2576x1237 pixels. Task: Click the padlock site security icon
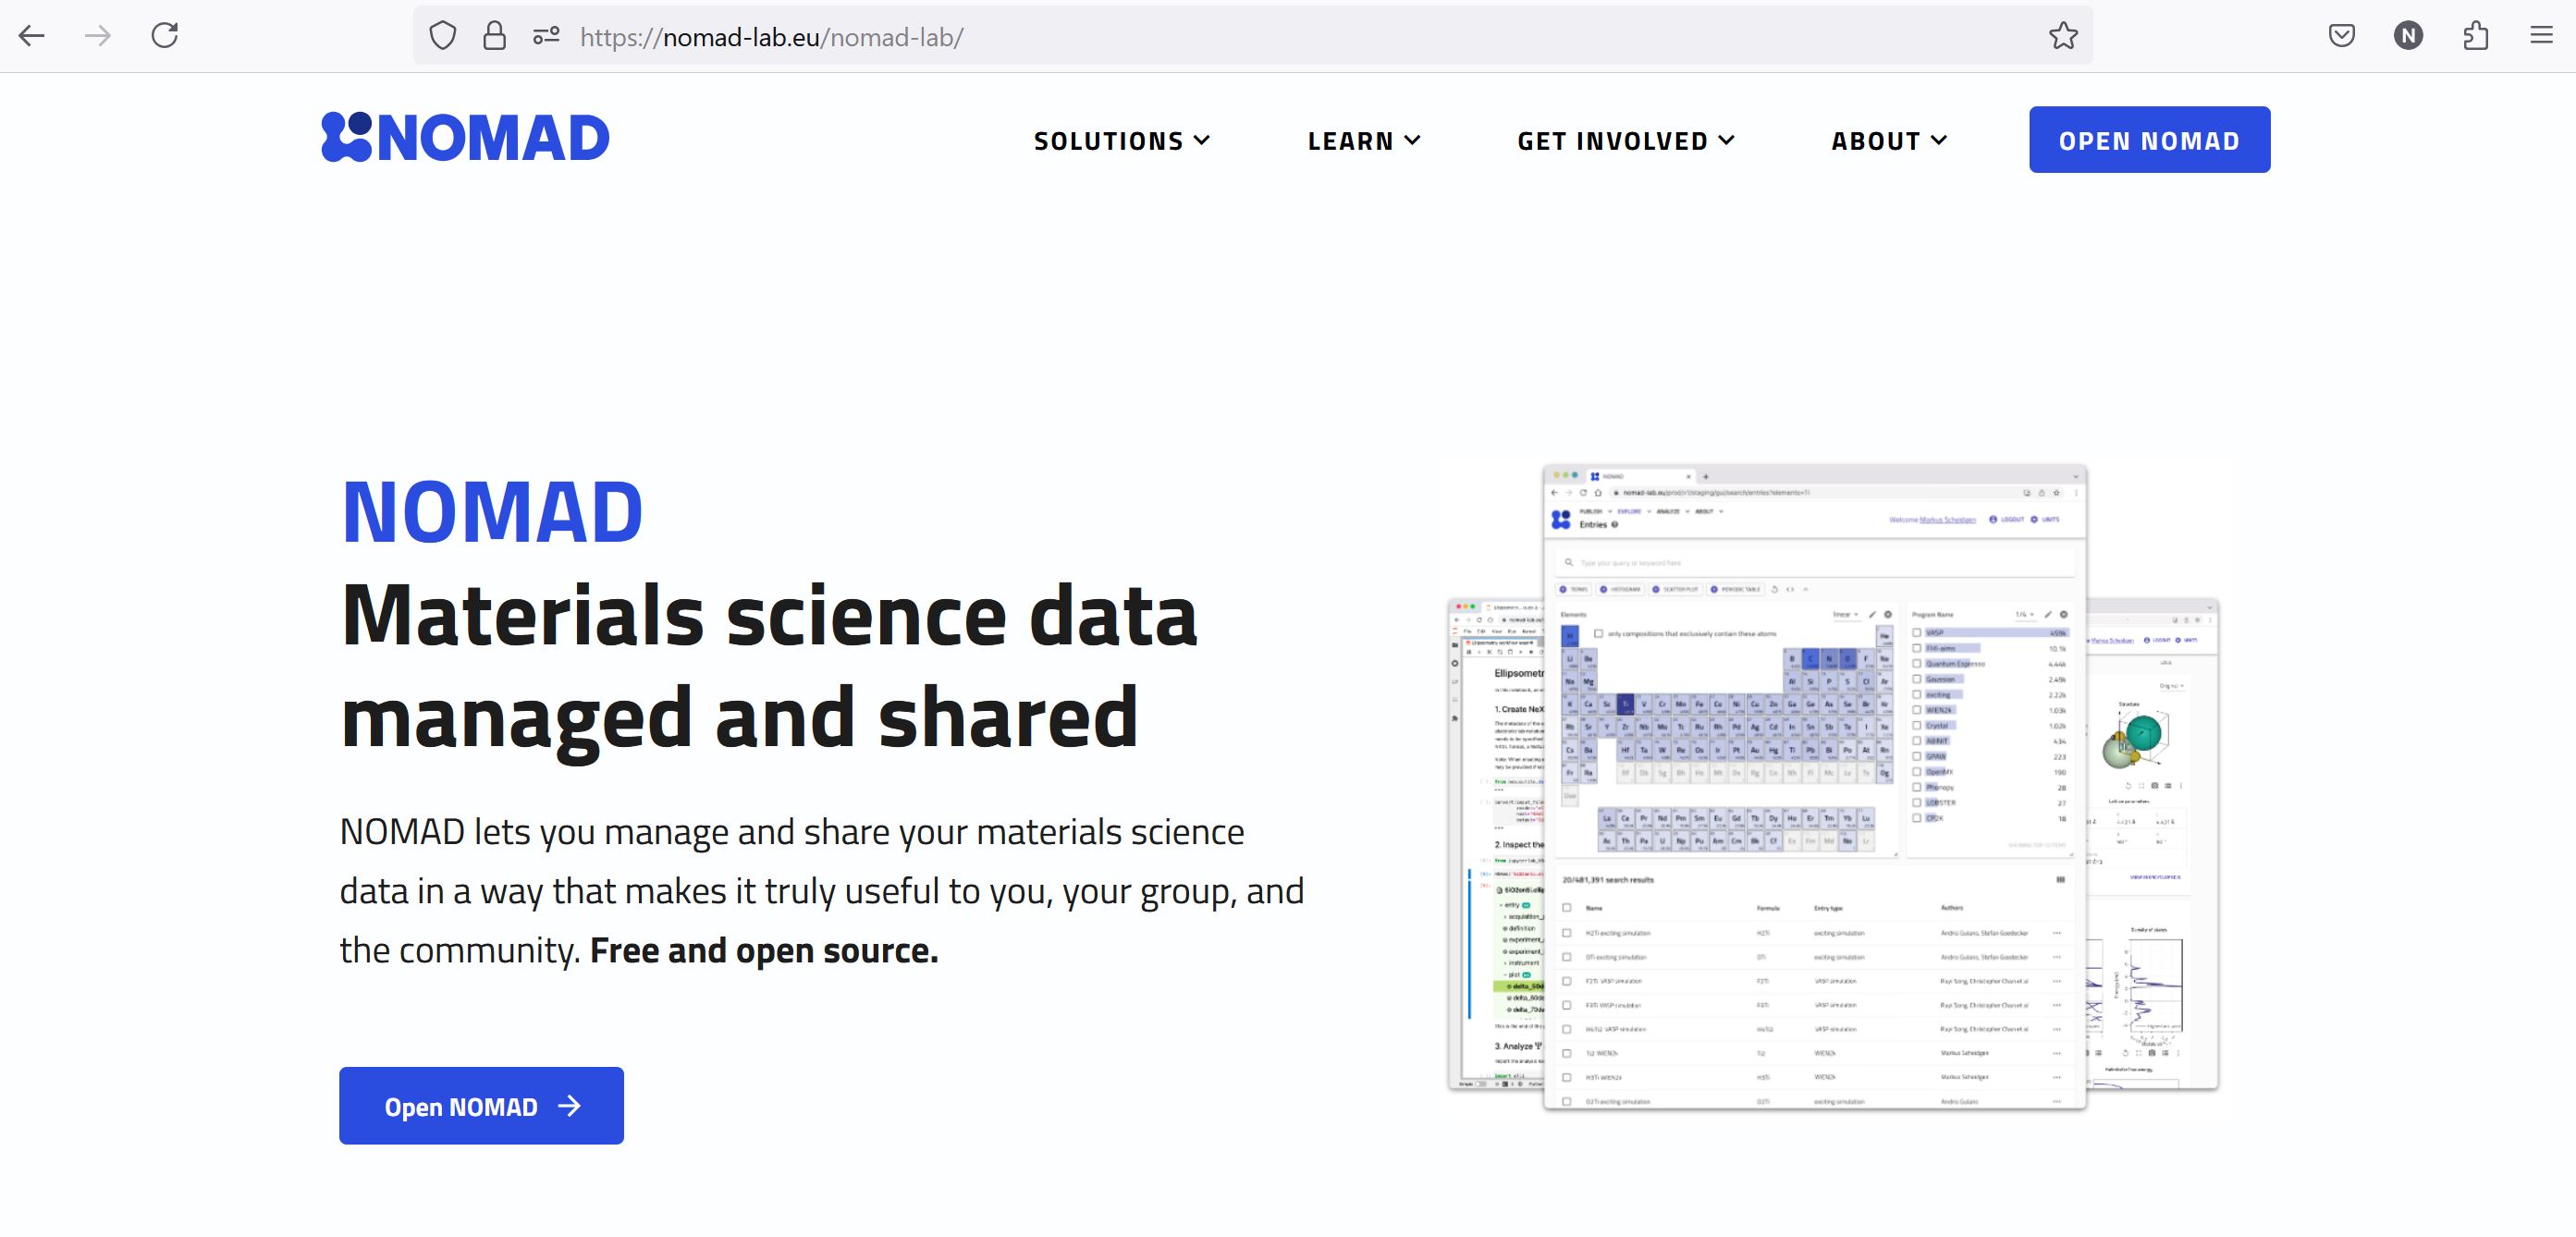[494, 37]
